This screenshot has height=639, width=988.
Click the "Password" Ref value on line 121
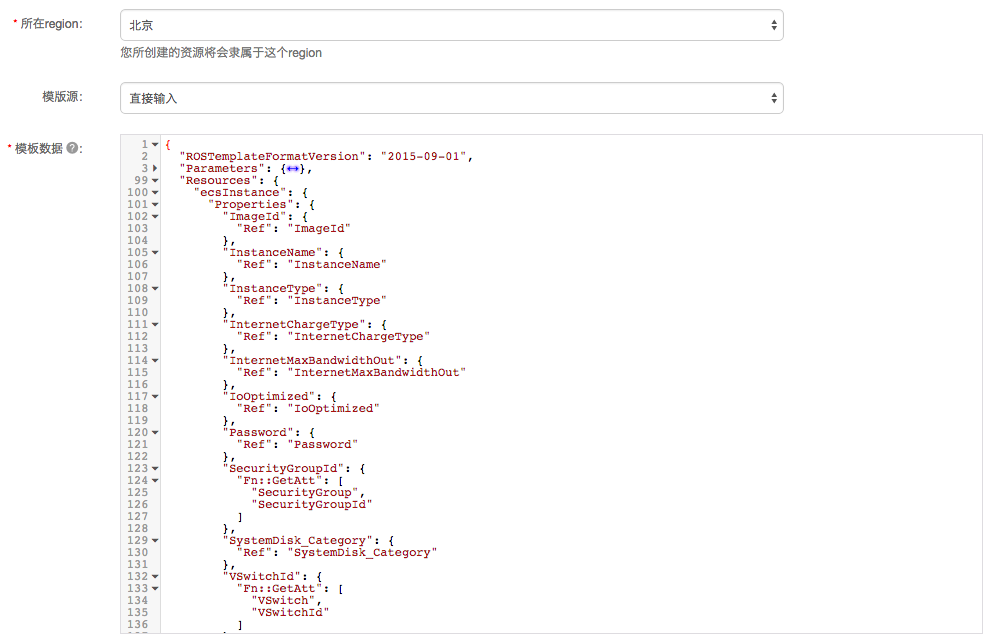pos(323,444)
